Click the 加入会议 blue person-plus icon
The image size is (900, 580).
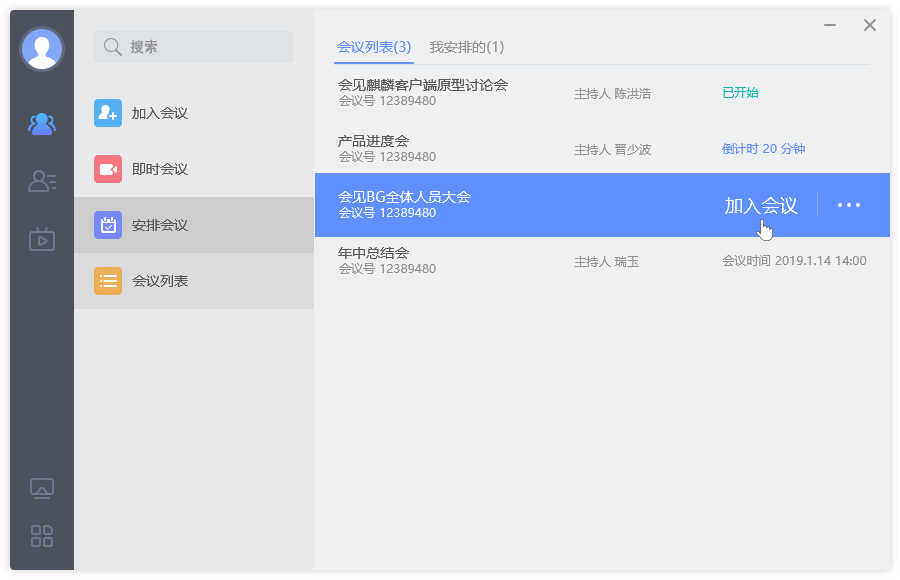(108, 113)
